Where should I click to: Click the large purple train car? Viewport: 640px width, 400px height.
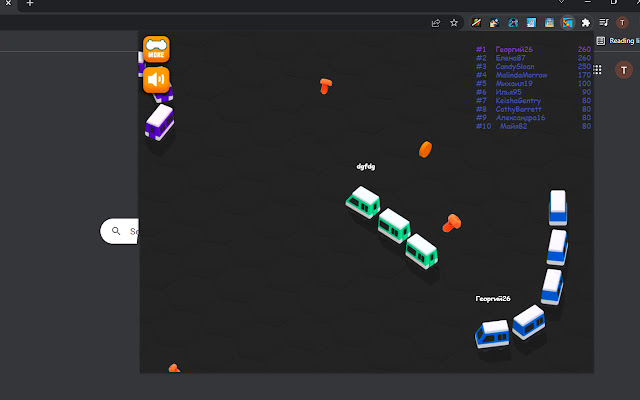[x=160, y=122]
